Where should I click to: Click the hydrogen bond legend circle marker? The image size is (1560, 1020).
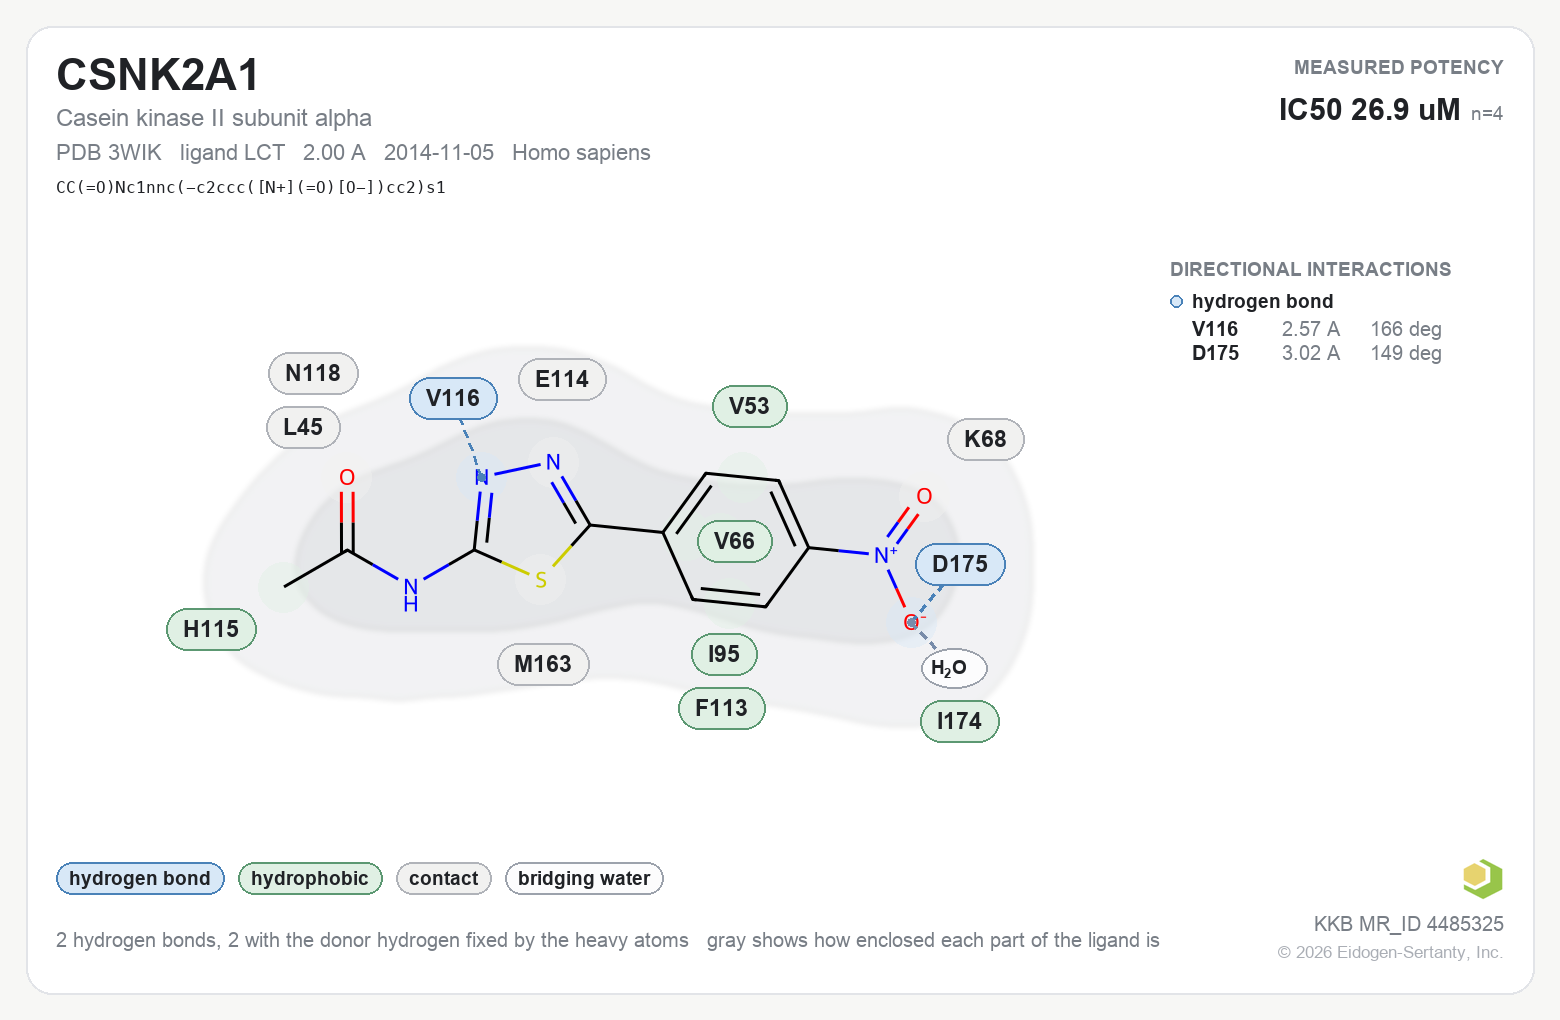pyautogui.click(x=1177, y=302)
